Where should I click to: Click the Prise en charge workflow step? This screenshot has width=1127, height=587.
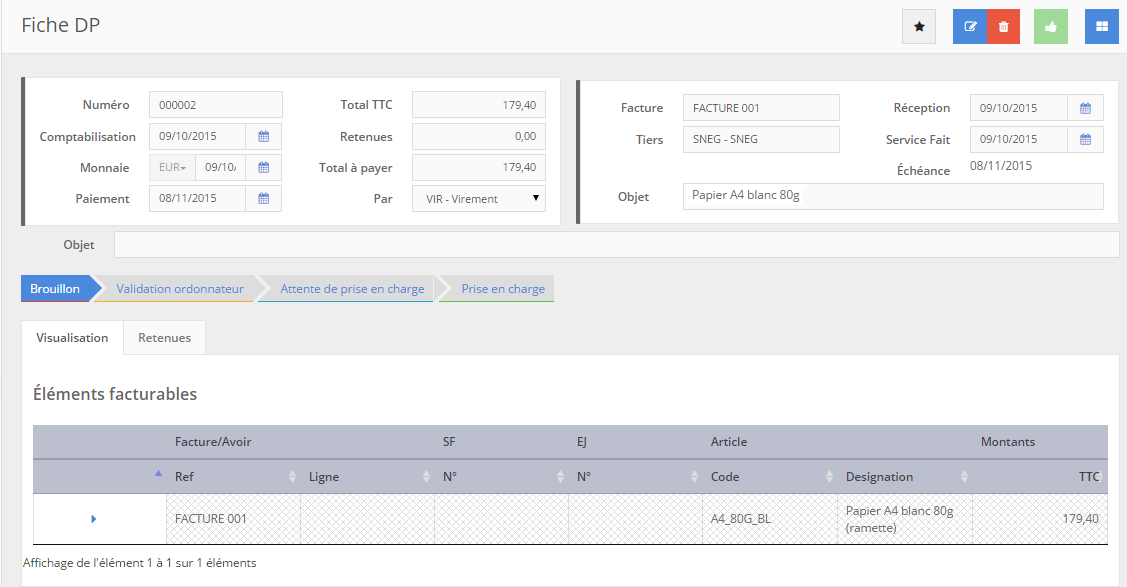point(502,289)
